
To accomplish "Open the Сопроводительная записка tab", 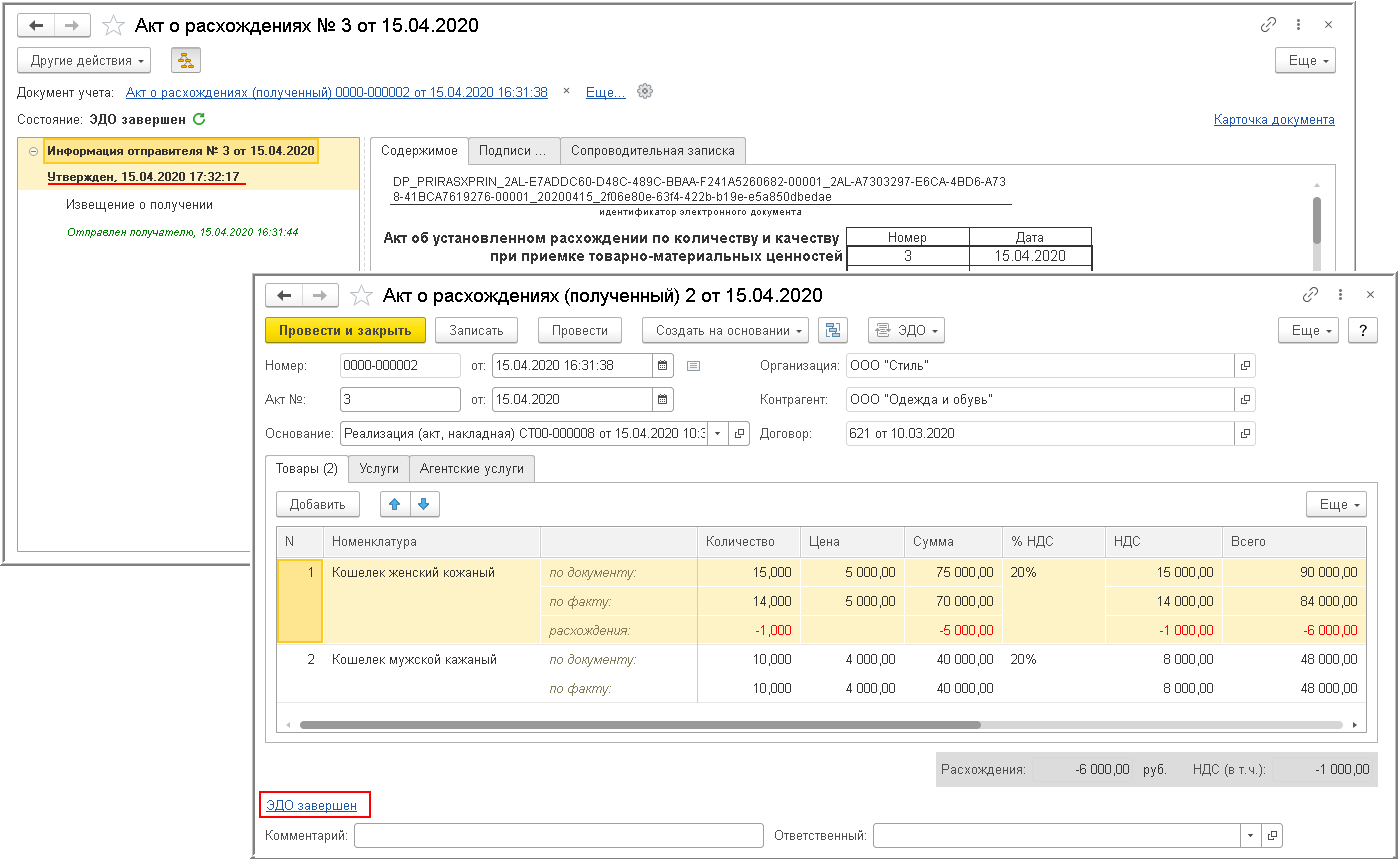I will click(652, 151).
